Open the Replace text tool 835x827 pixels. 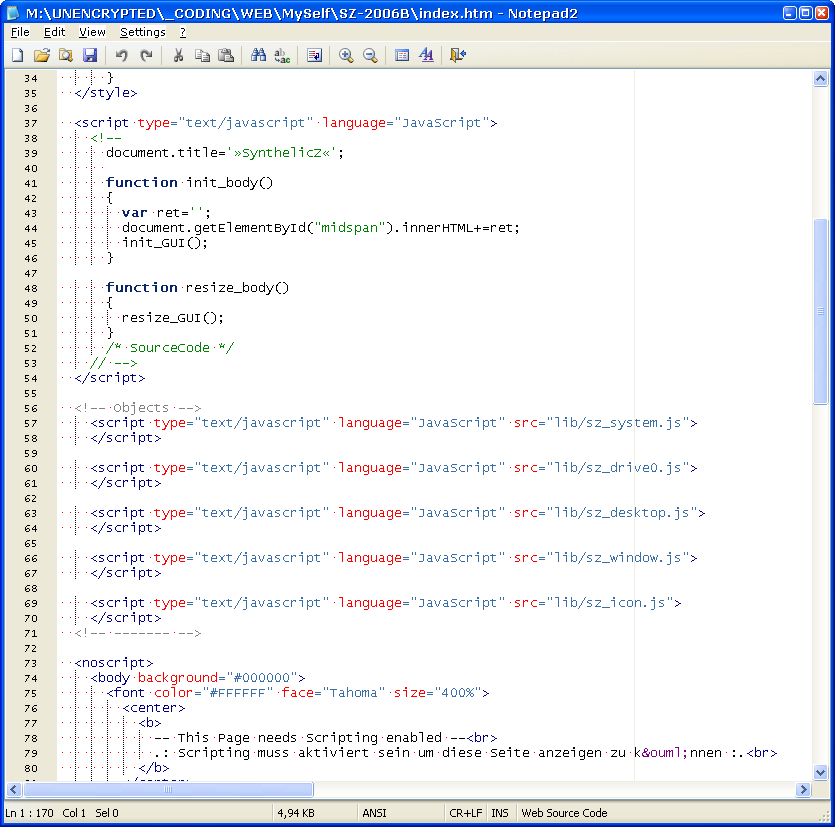point(282,55)
